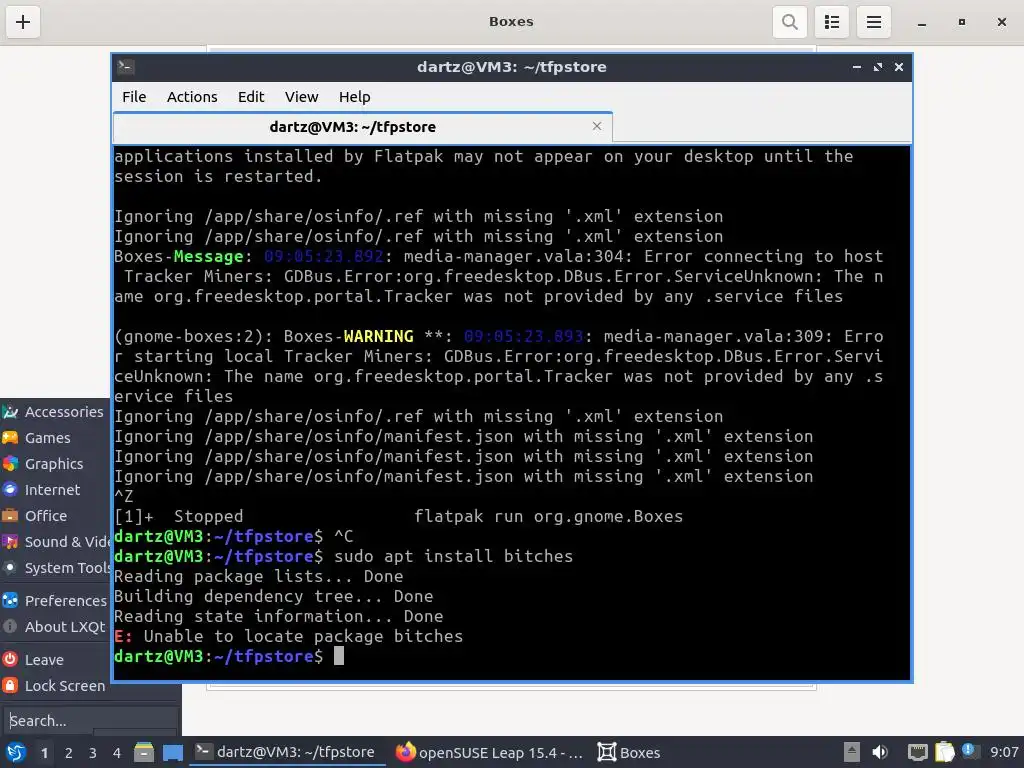Close the dartz@VM3 terminal tab
Image resolution: width=1024 pixels, height=768 pixels.
tap(596, 126)
